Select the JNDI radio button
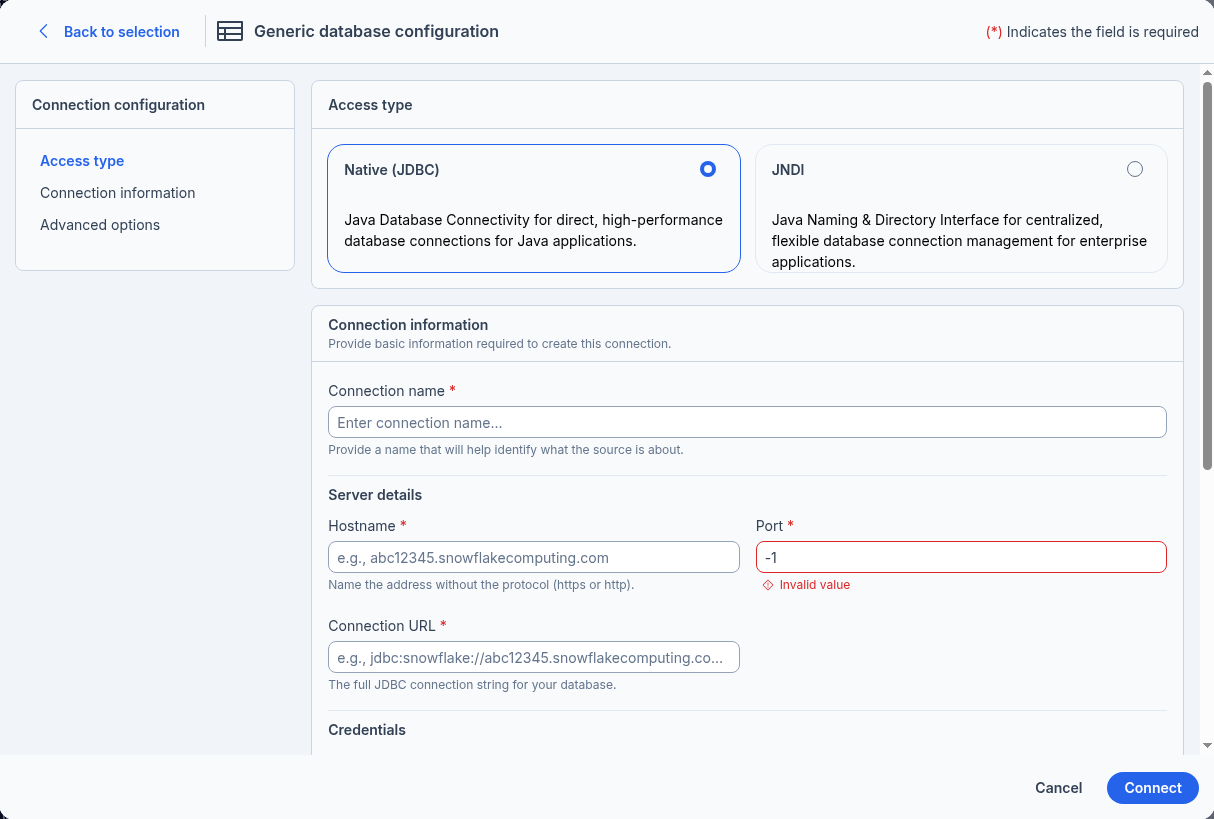 (1134, 170)
